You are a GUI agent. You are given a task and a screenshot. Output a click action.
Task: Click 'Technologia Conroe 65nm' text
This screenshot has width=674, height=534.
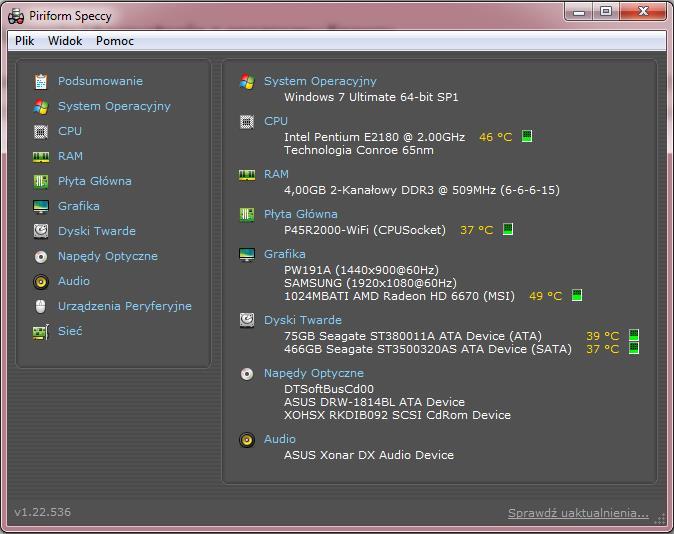point(358,150)
